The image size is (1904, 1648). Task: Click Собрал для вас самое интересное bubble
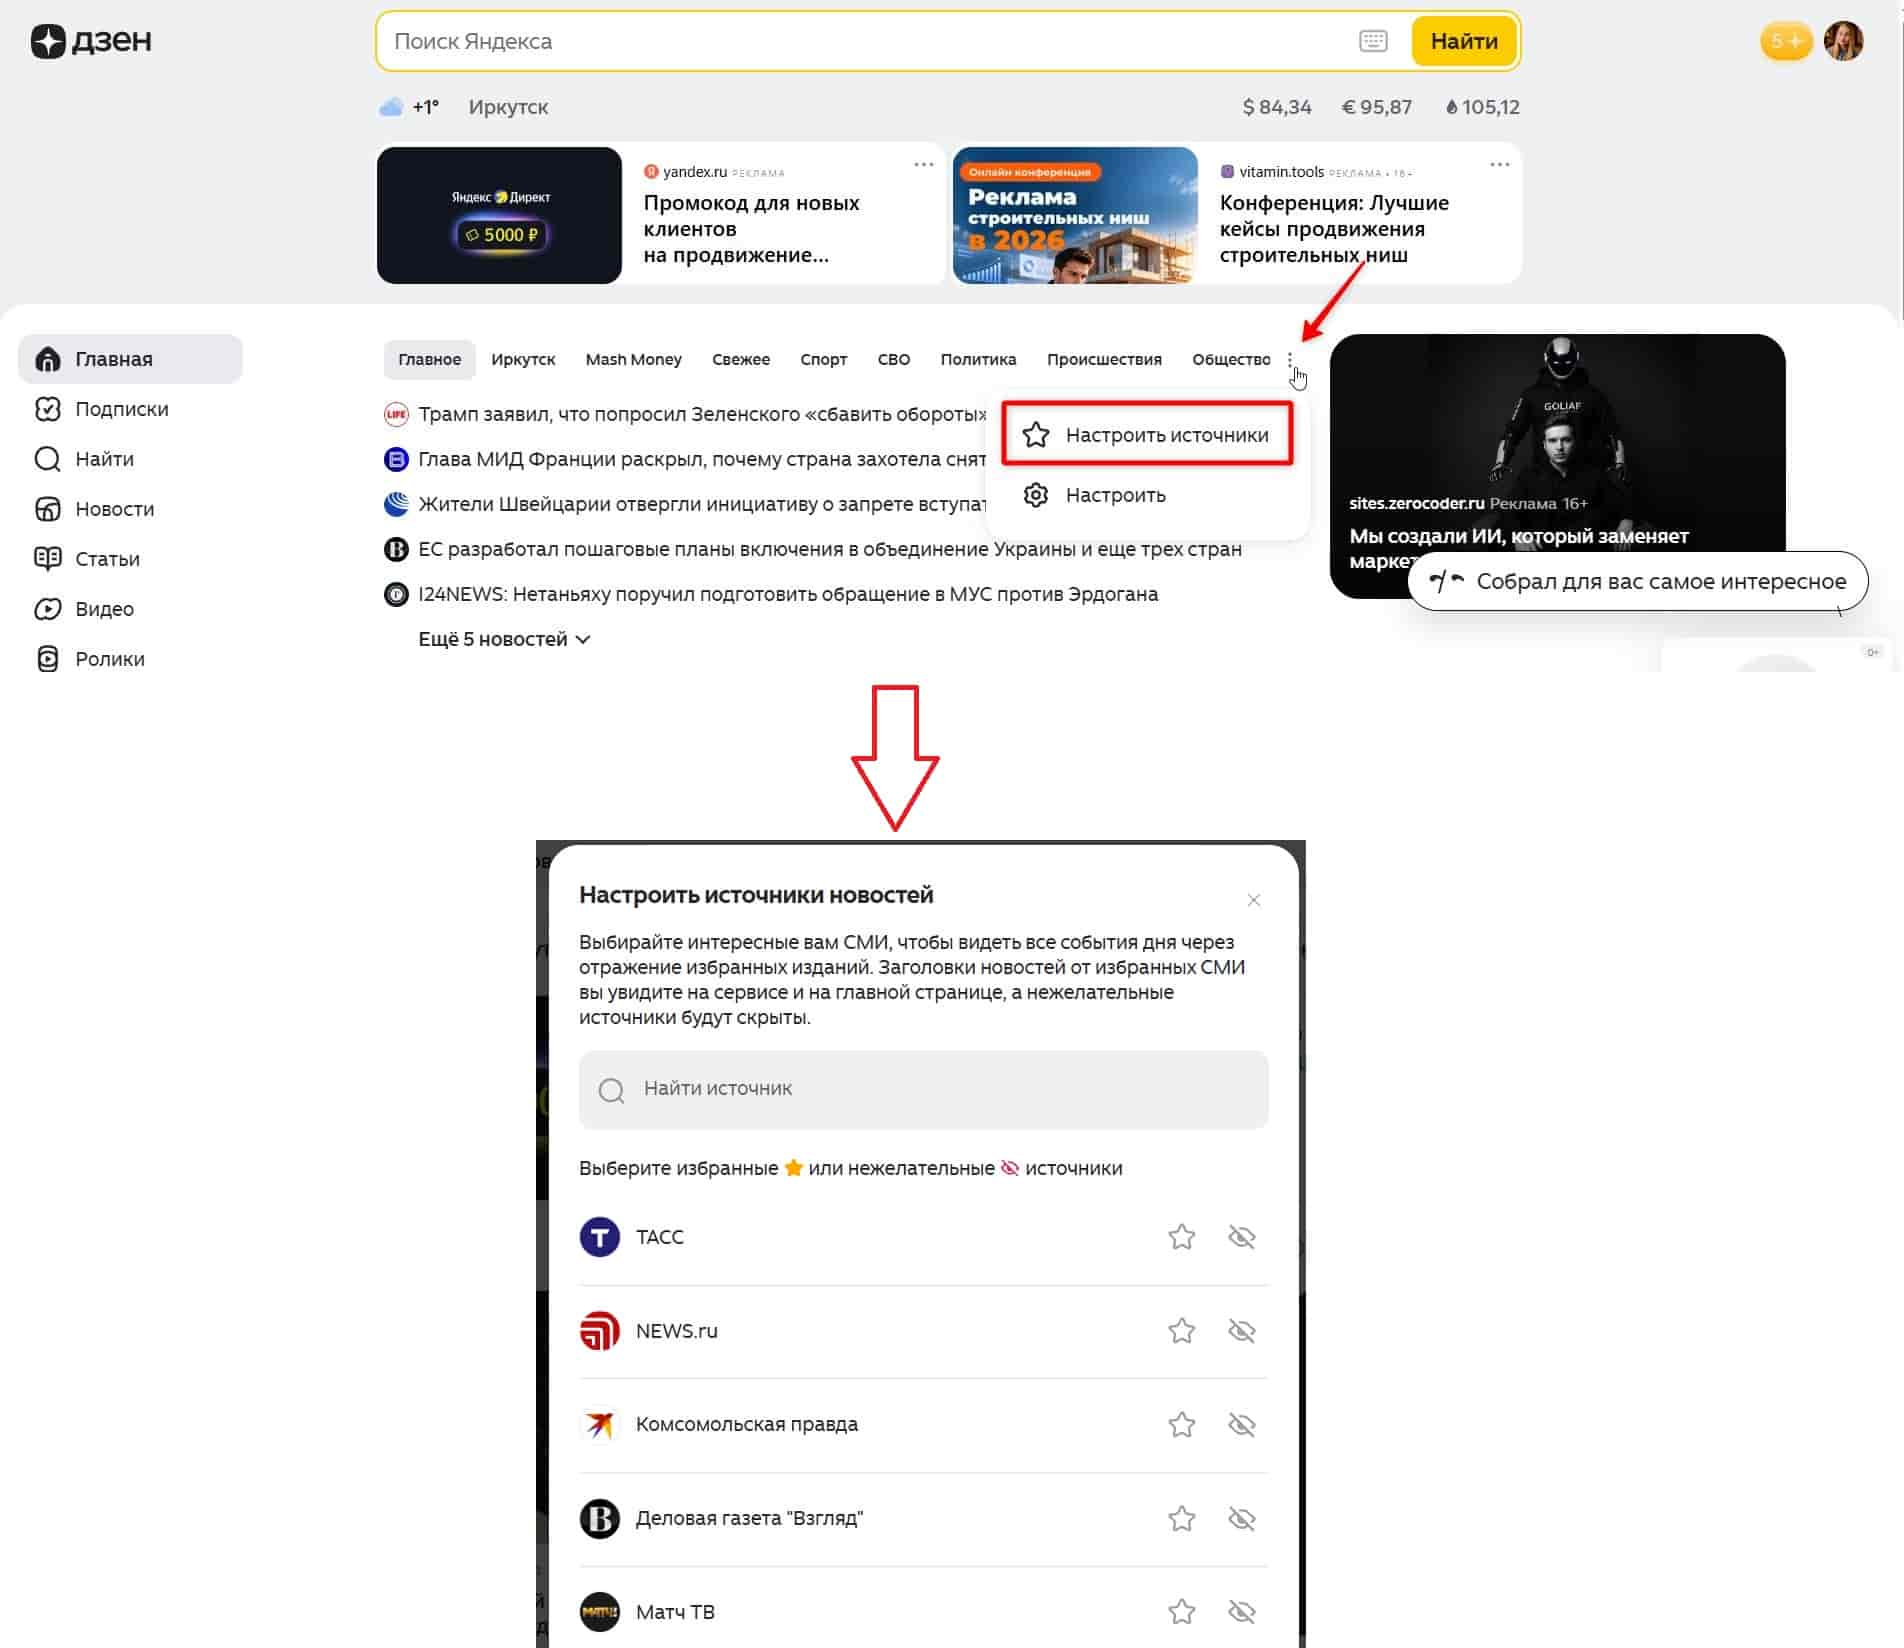tap(1638, 581)
